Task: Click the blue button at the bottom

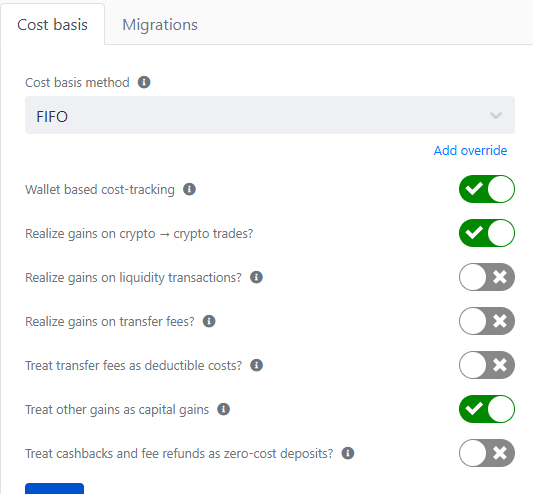Action: tap(54, 488)
